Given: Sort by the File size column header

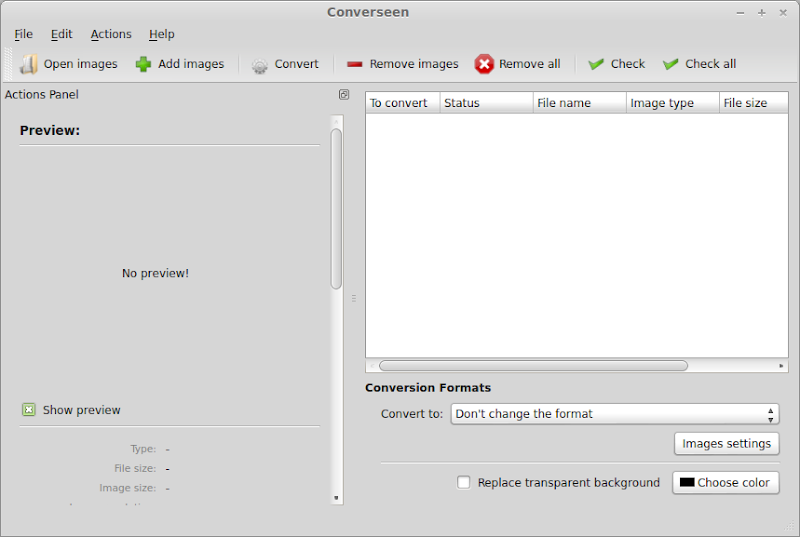Looking at the screenshot, I should pos(754,103).
